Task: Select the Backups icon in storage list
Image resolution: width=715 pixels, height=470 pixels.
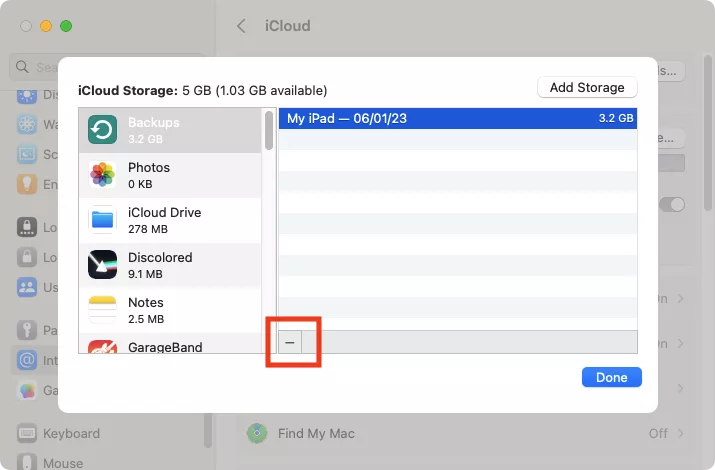Action: pos(102,130)
